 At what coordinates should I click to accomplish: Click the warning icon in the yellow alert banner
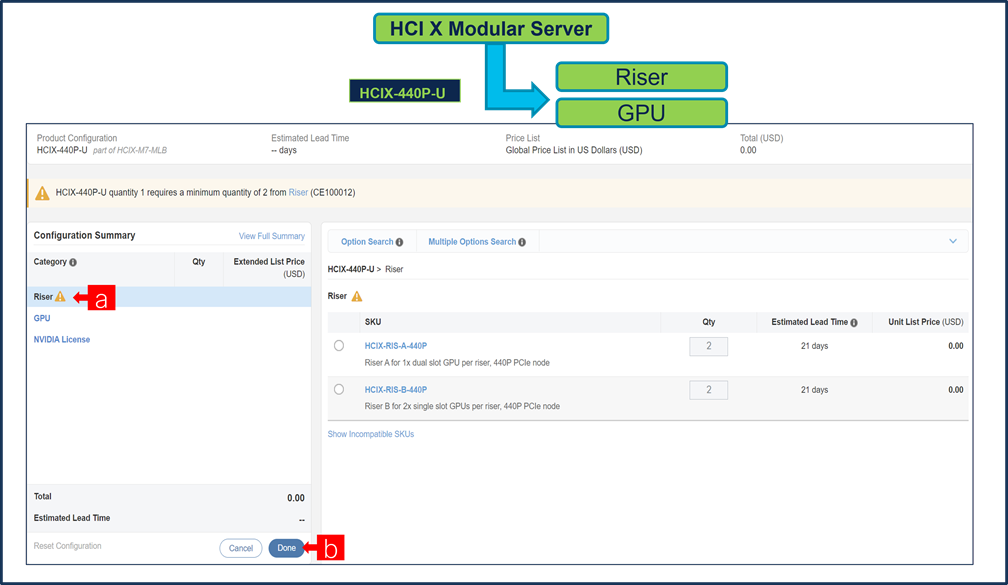point(42,193)
